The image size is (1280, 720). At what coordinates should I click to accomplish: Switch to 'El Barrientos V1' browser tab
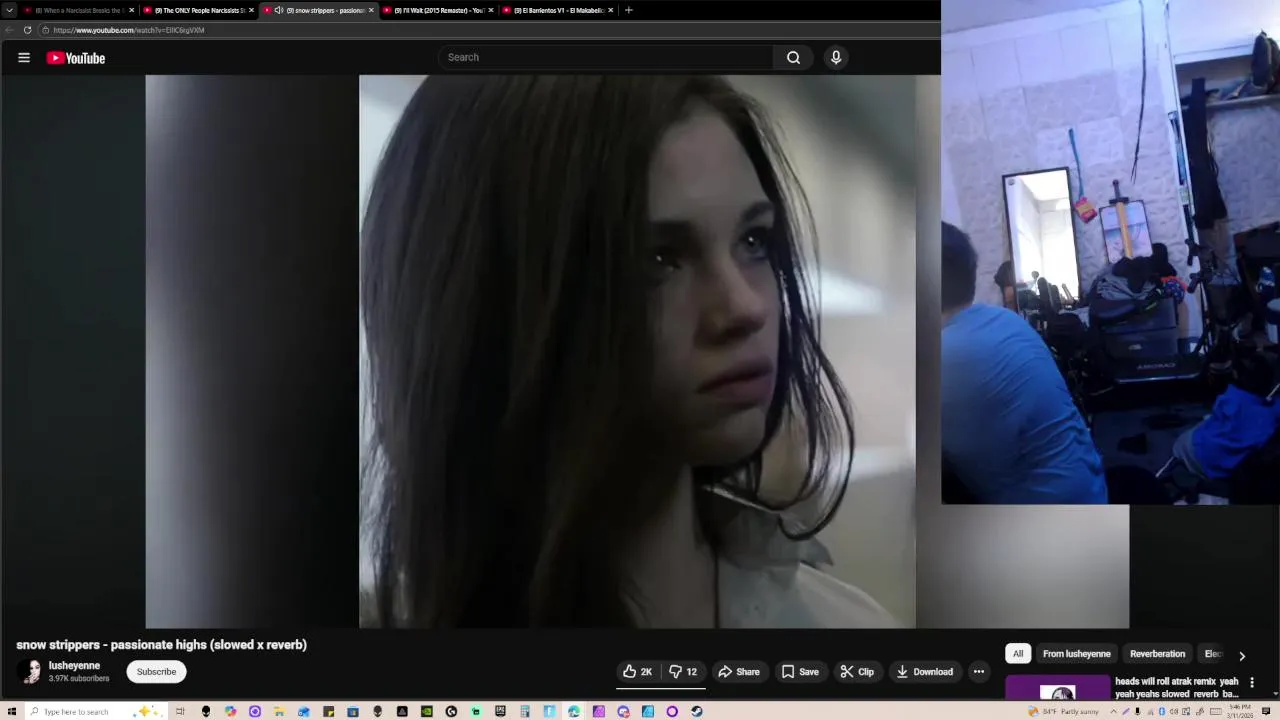point(557,10)
